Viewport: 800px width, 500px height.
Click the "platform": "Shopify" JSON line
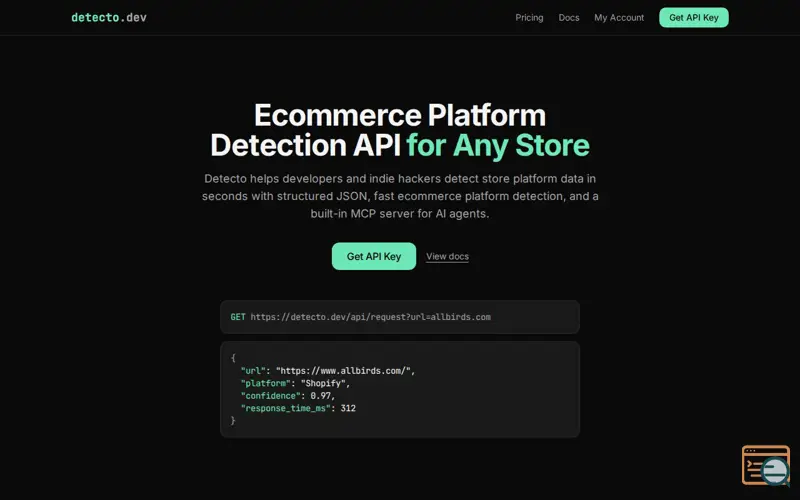295,383
